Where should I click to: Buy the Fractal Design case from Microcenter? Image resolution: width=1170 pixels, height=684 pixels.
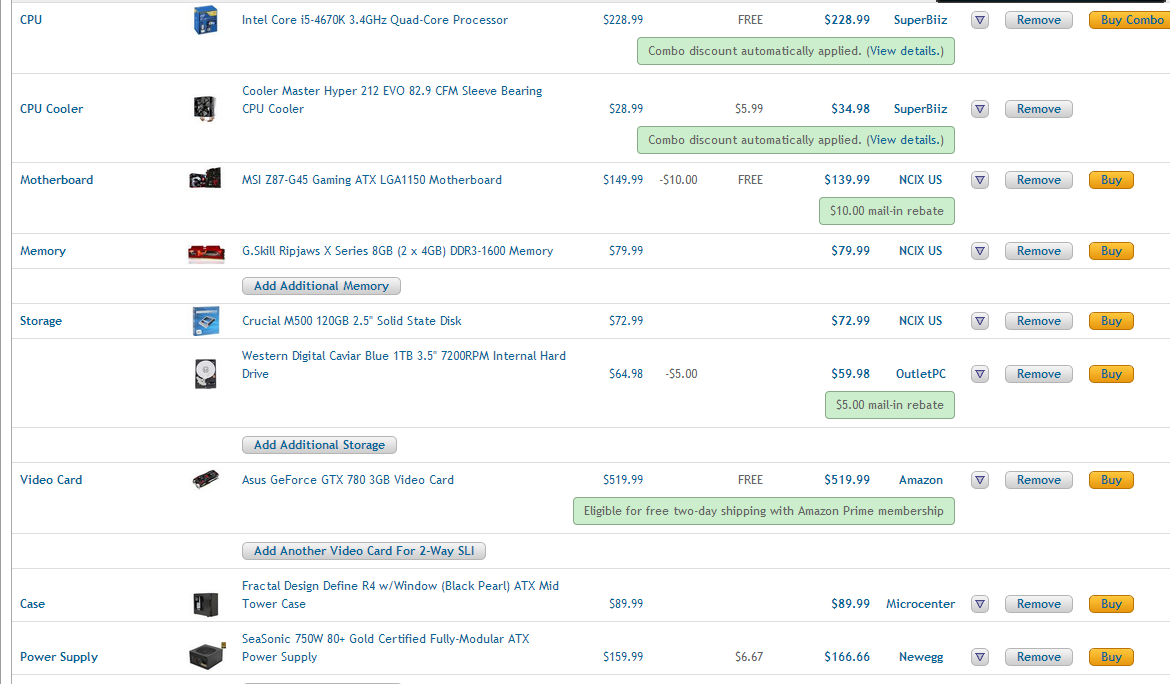(1111, 603)
